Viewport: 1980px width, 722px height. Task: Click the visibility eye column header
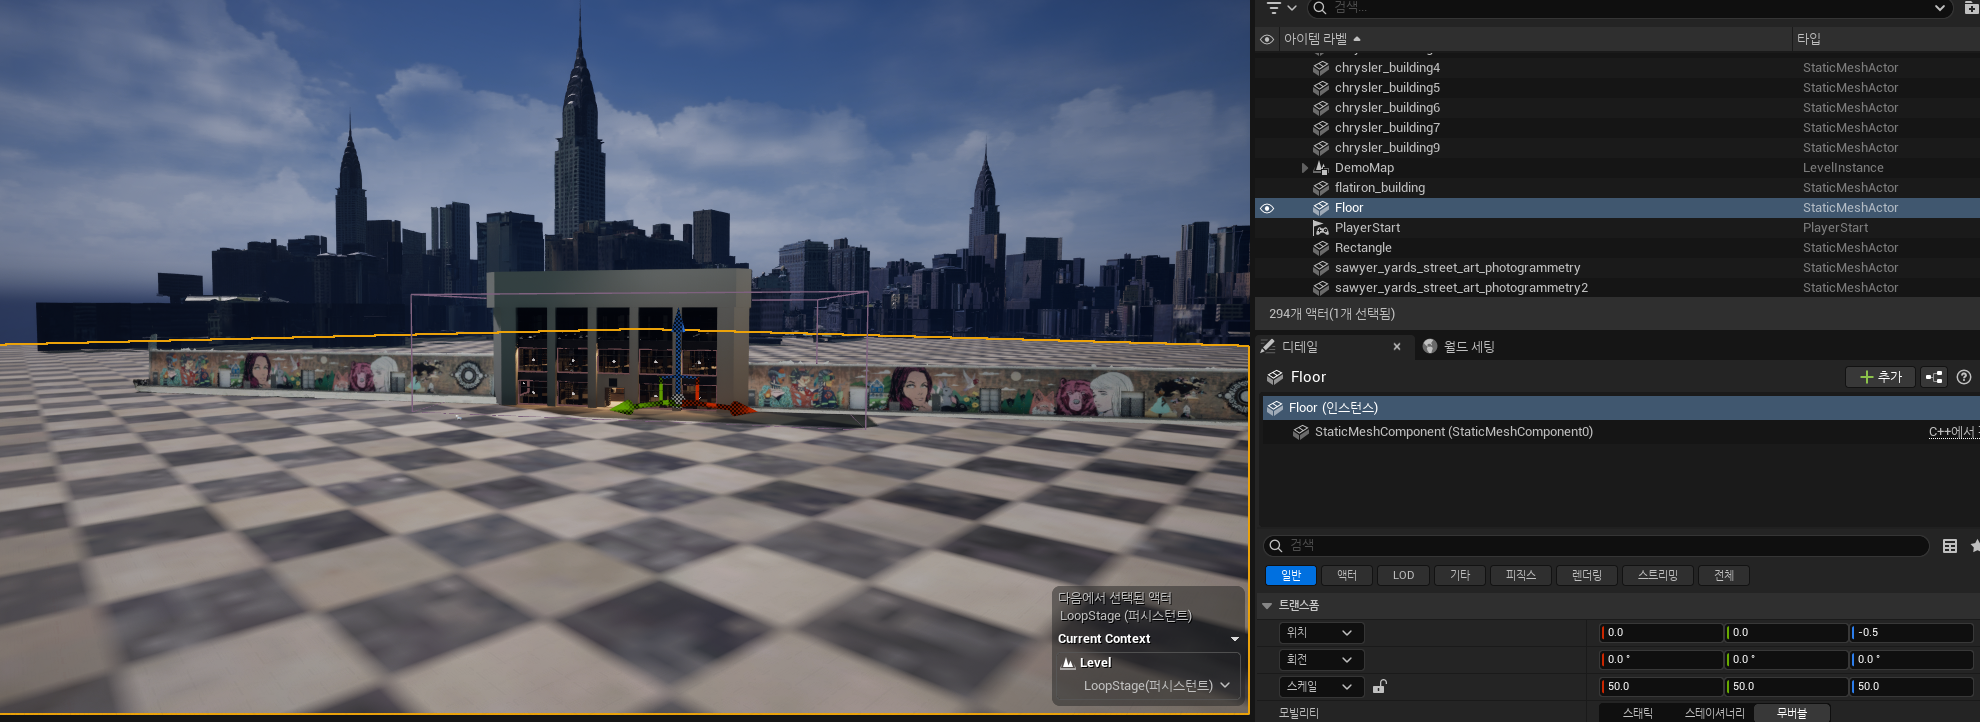[1267, 39]
